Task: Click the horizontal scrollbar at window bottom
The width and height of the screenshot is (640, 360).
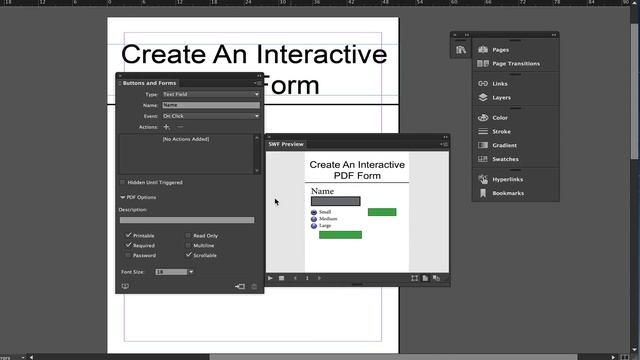Action: click(393, 357)
